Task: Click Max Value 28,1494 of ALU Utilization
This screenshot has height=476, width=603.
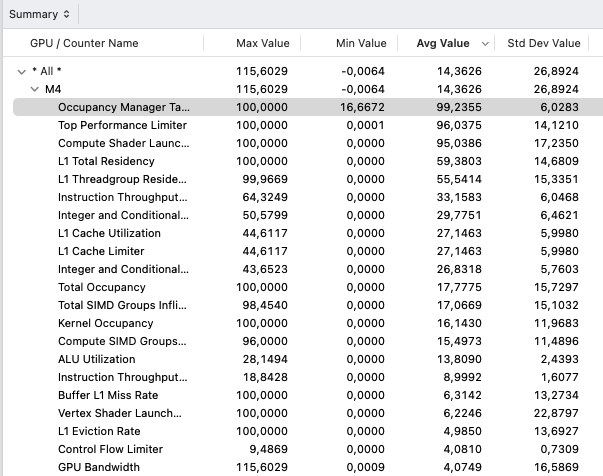Action: pos(265,359)
